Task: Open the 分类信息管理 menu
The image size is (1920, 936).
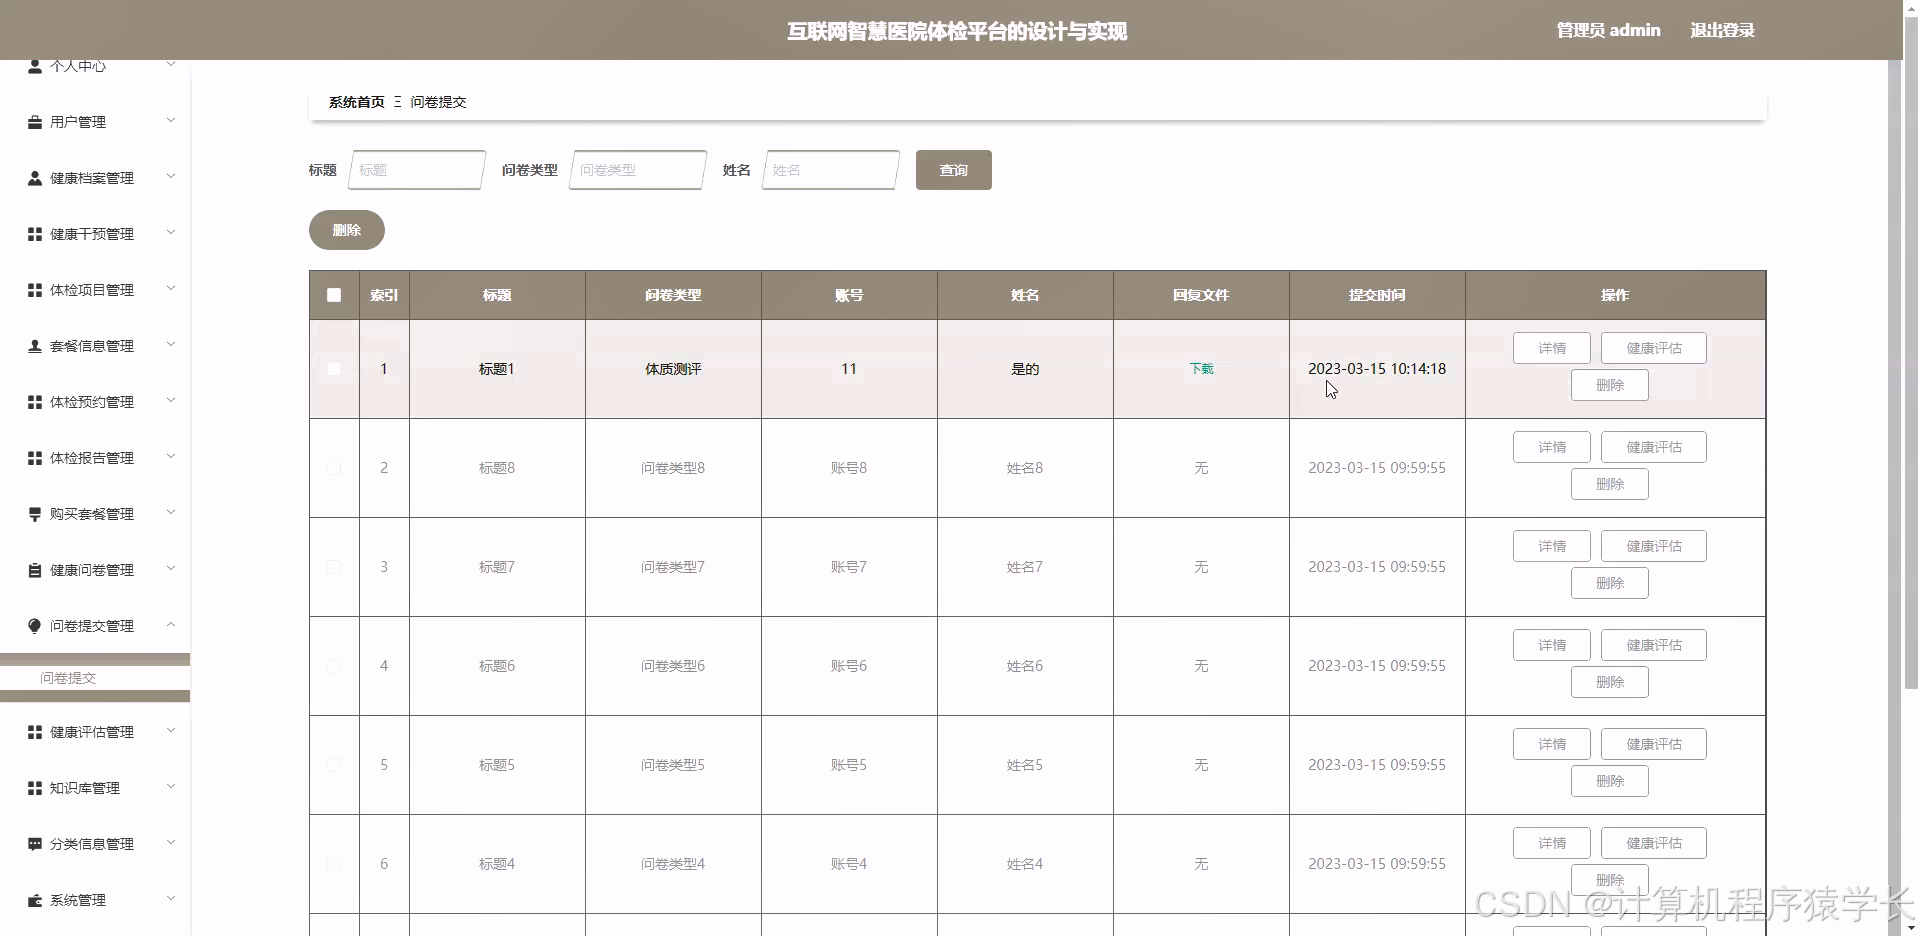Action: point(95,844)
